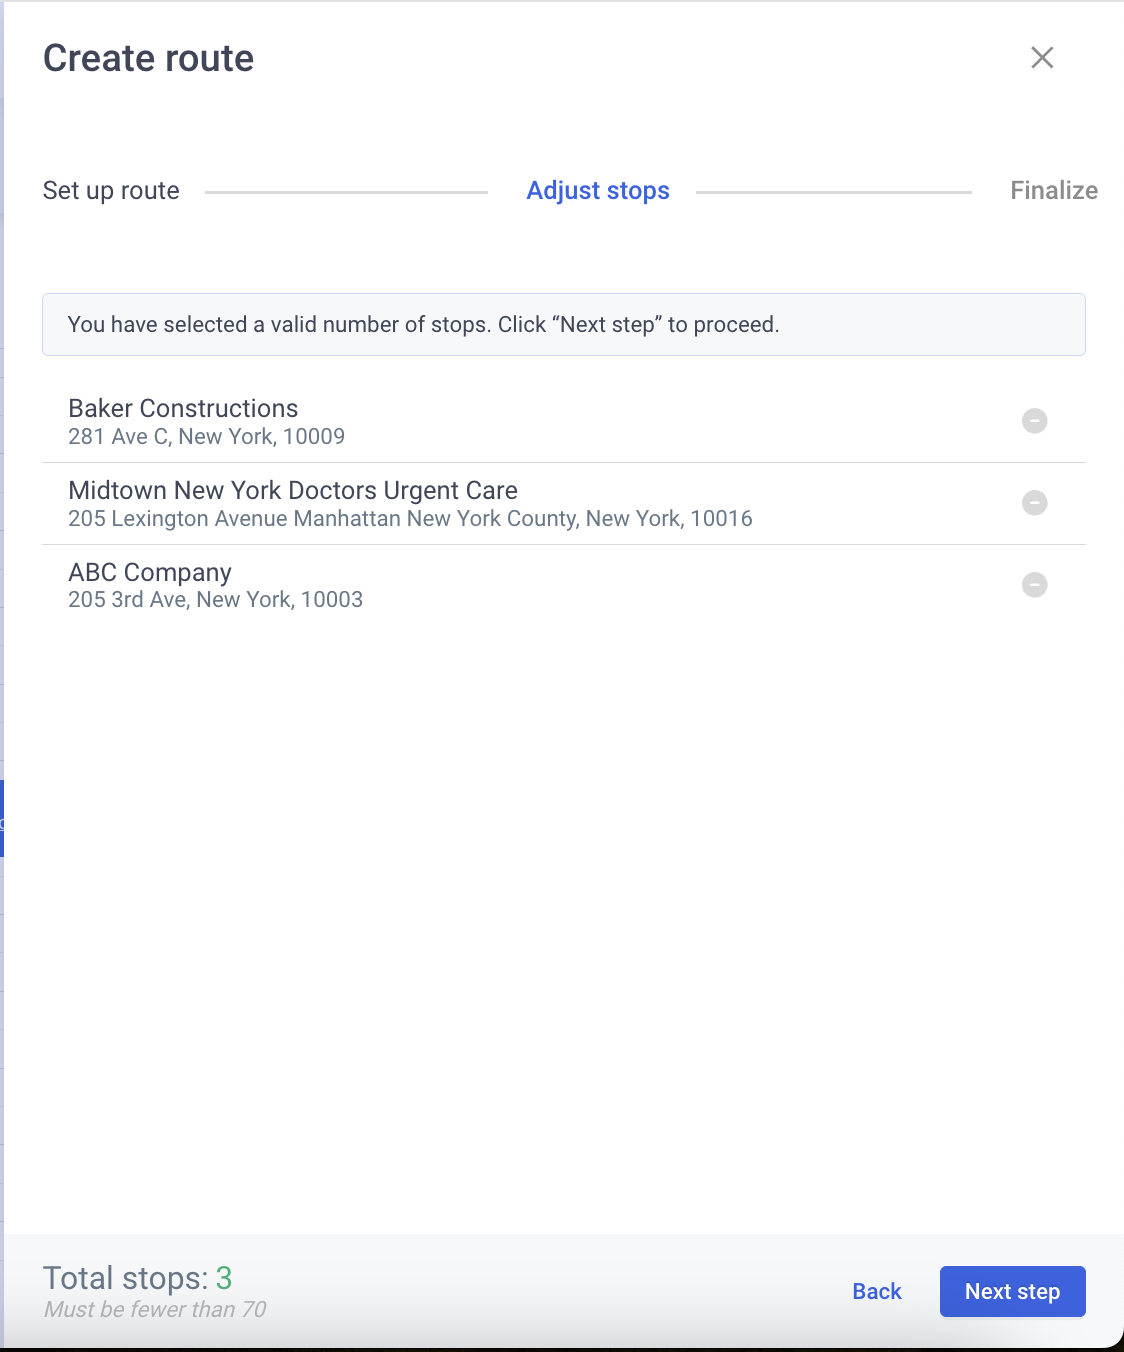Image resolution: width=1124 pixels, height=1352 pixels.
Task: Click the Next step button
Action: coord(1012,1292)
